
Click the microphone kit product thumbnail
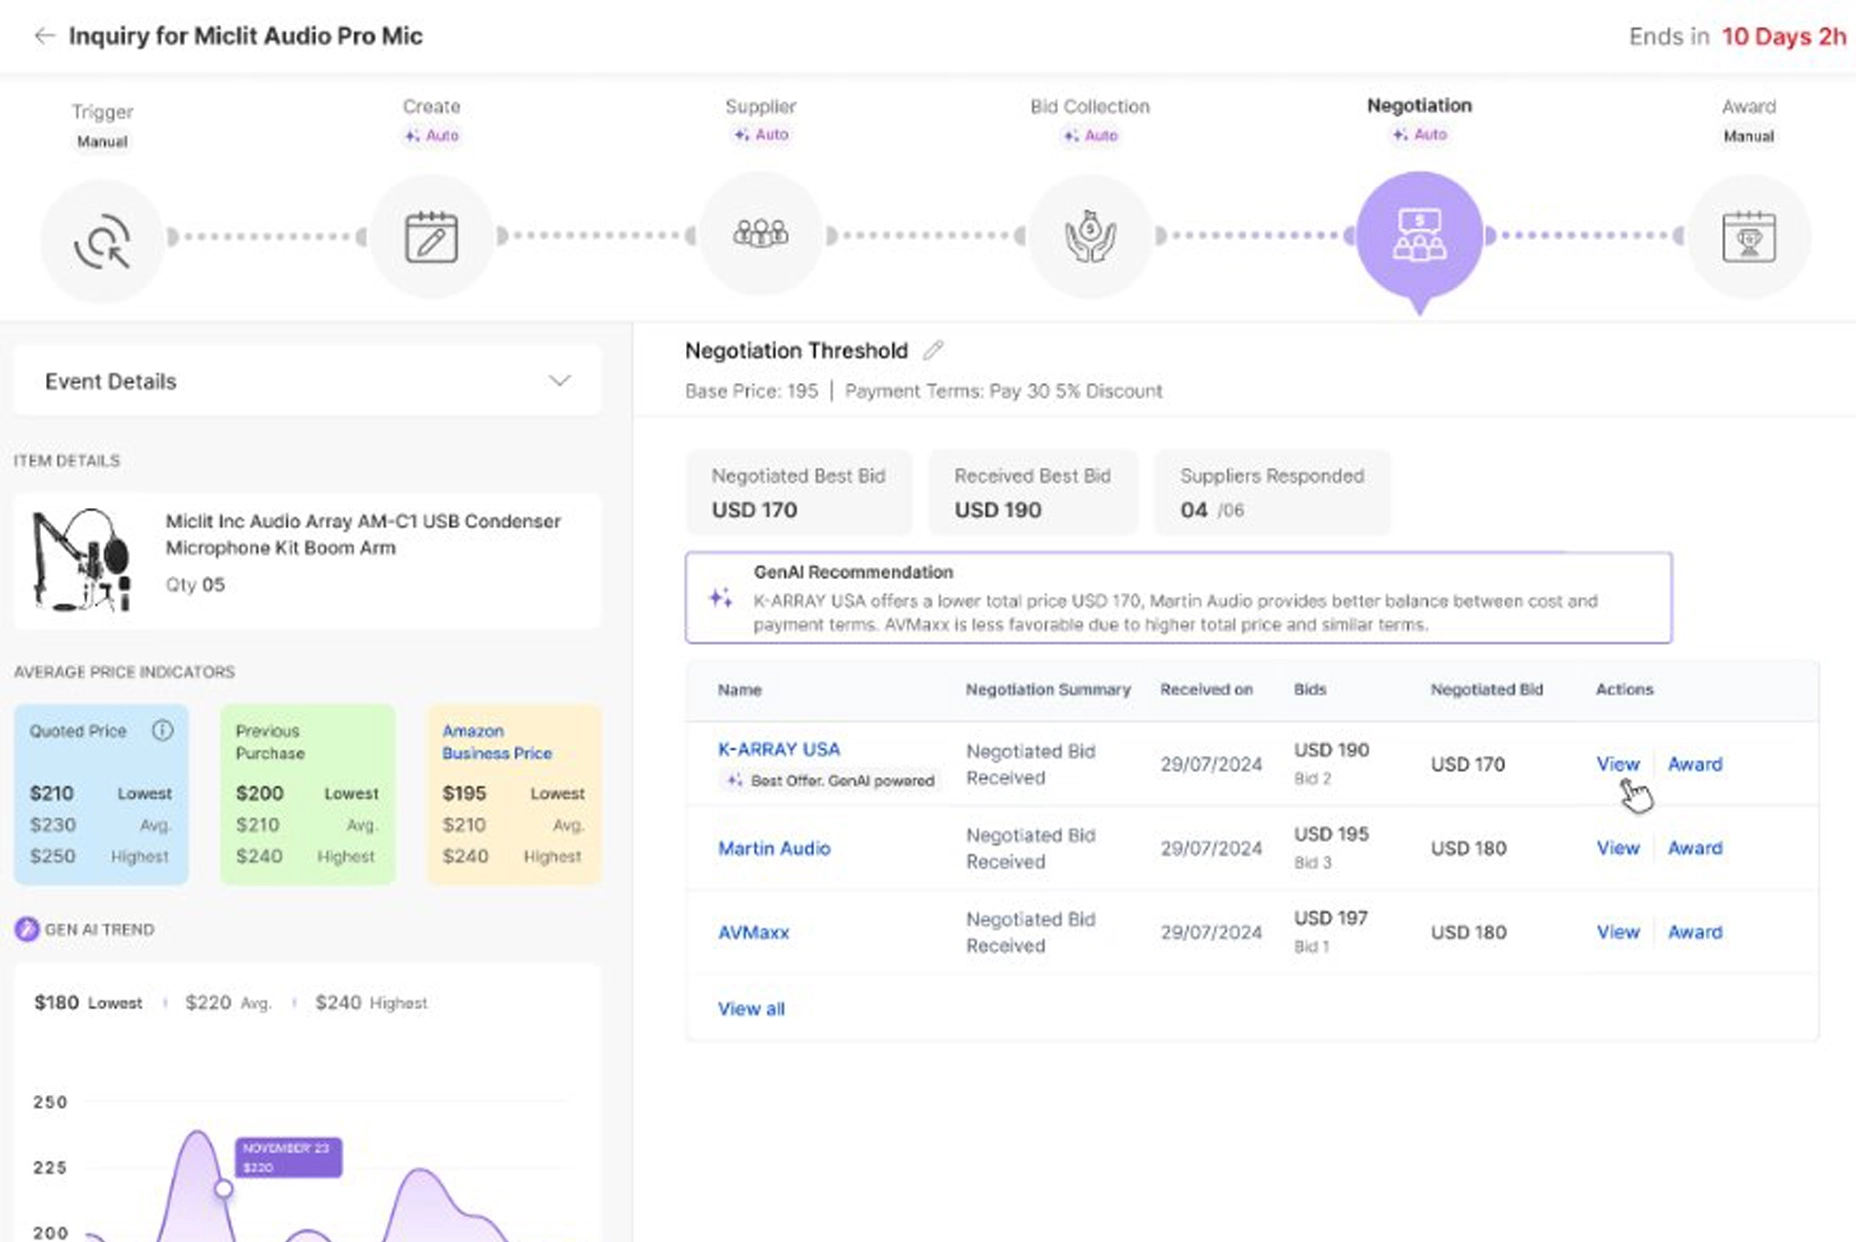81,560
